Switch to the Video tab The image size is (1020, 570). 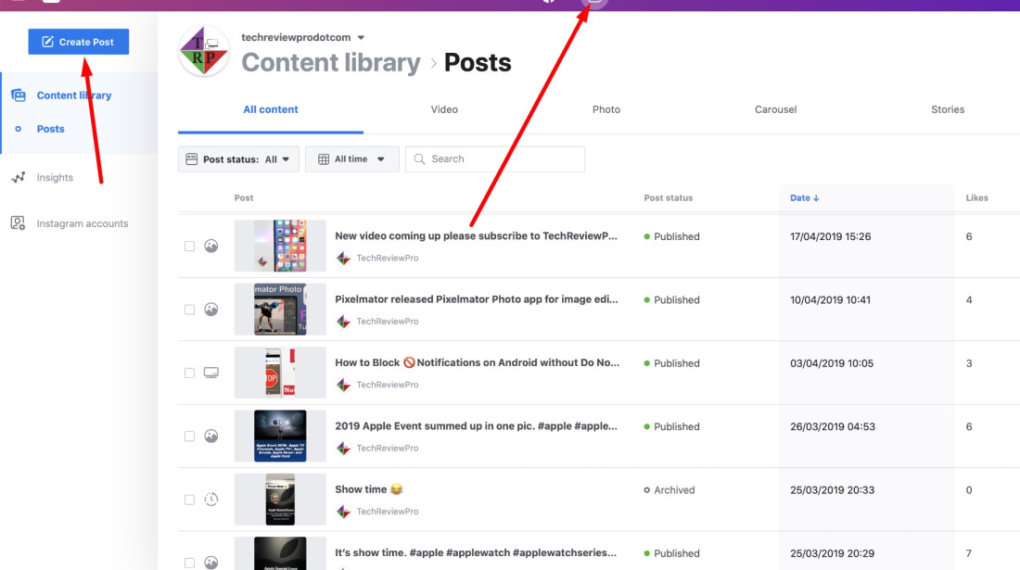pos(444,110)
